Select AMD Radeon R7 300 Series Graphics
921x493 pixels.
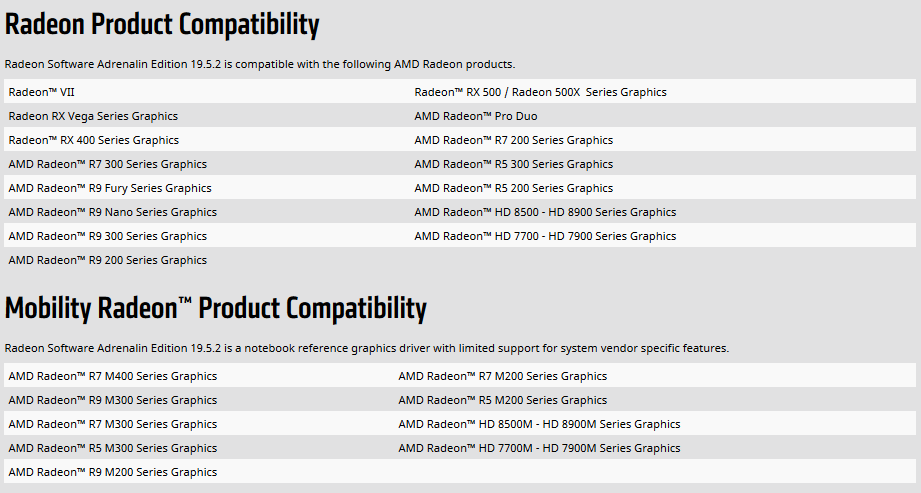(107, 165)
